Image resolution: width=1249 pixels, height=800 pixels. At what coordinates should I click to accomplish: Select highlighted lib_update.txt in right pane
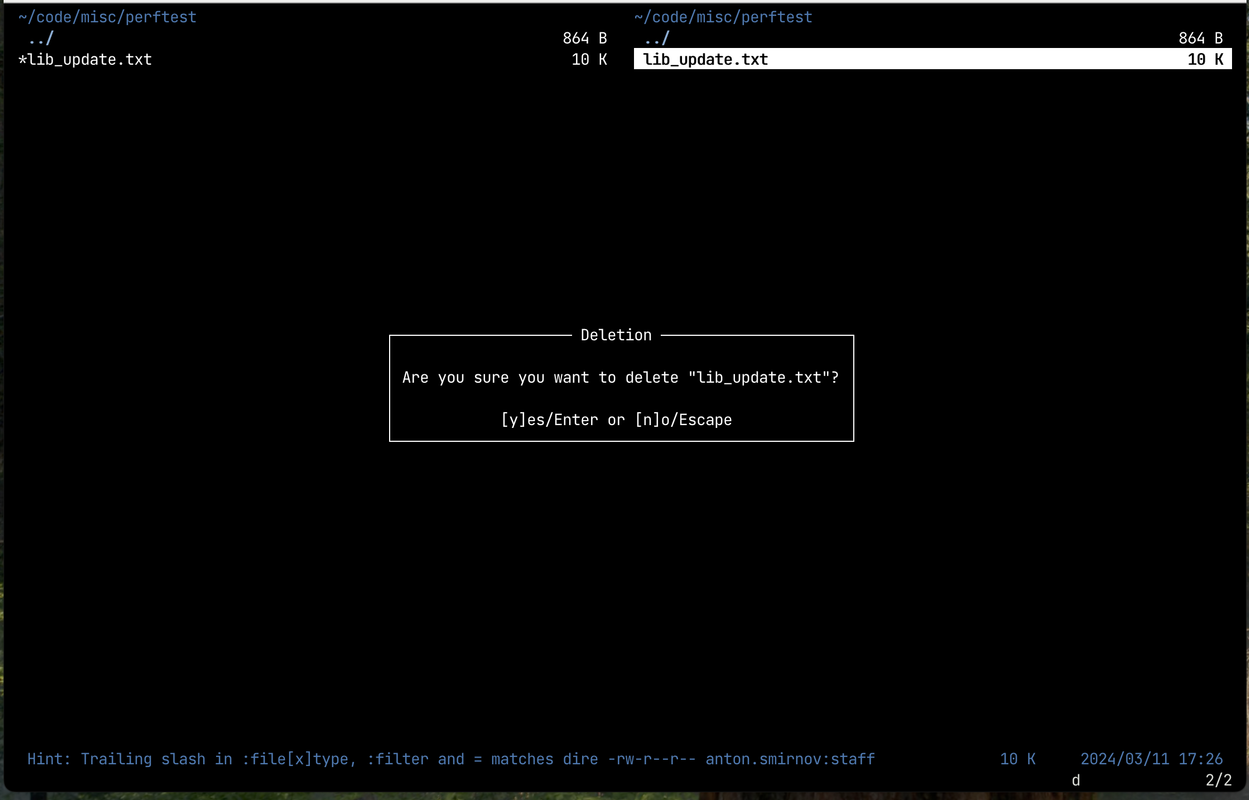[932, 59]
